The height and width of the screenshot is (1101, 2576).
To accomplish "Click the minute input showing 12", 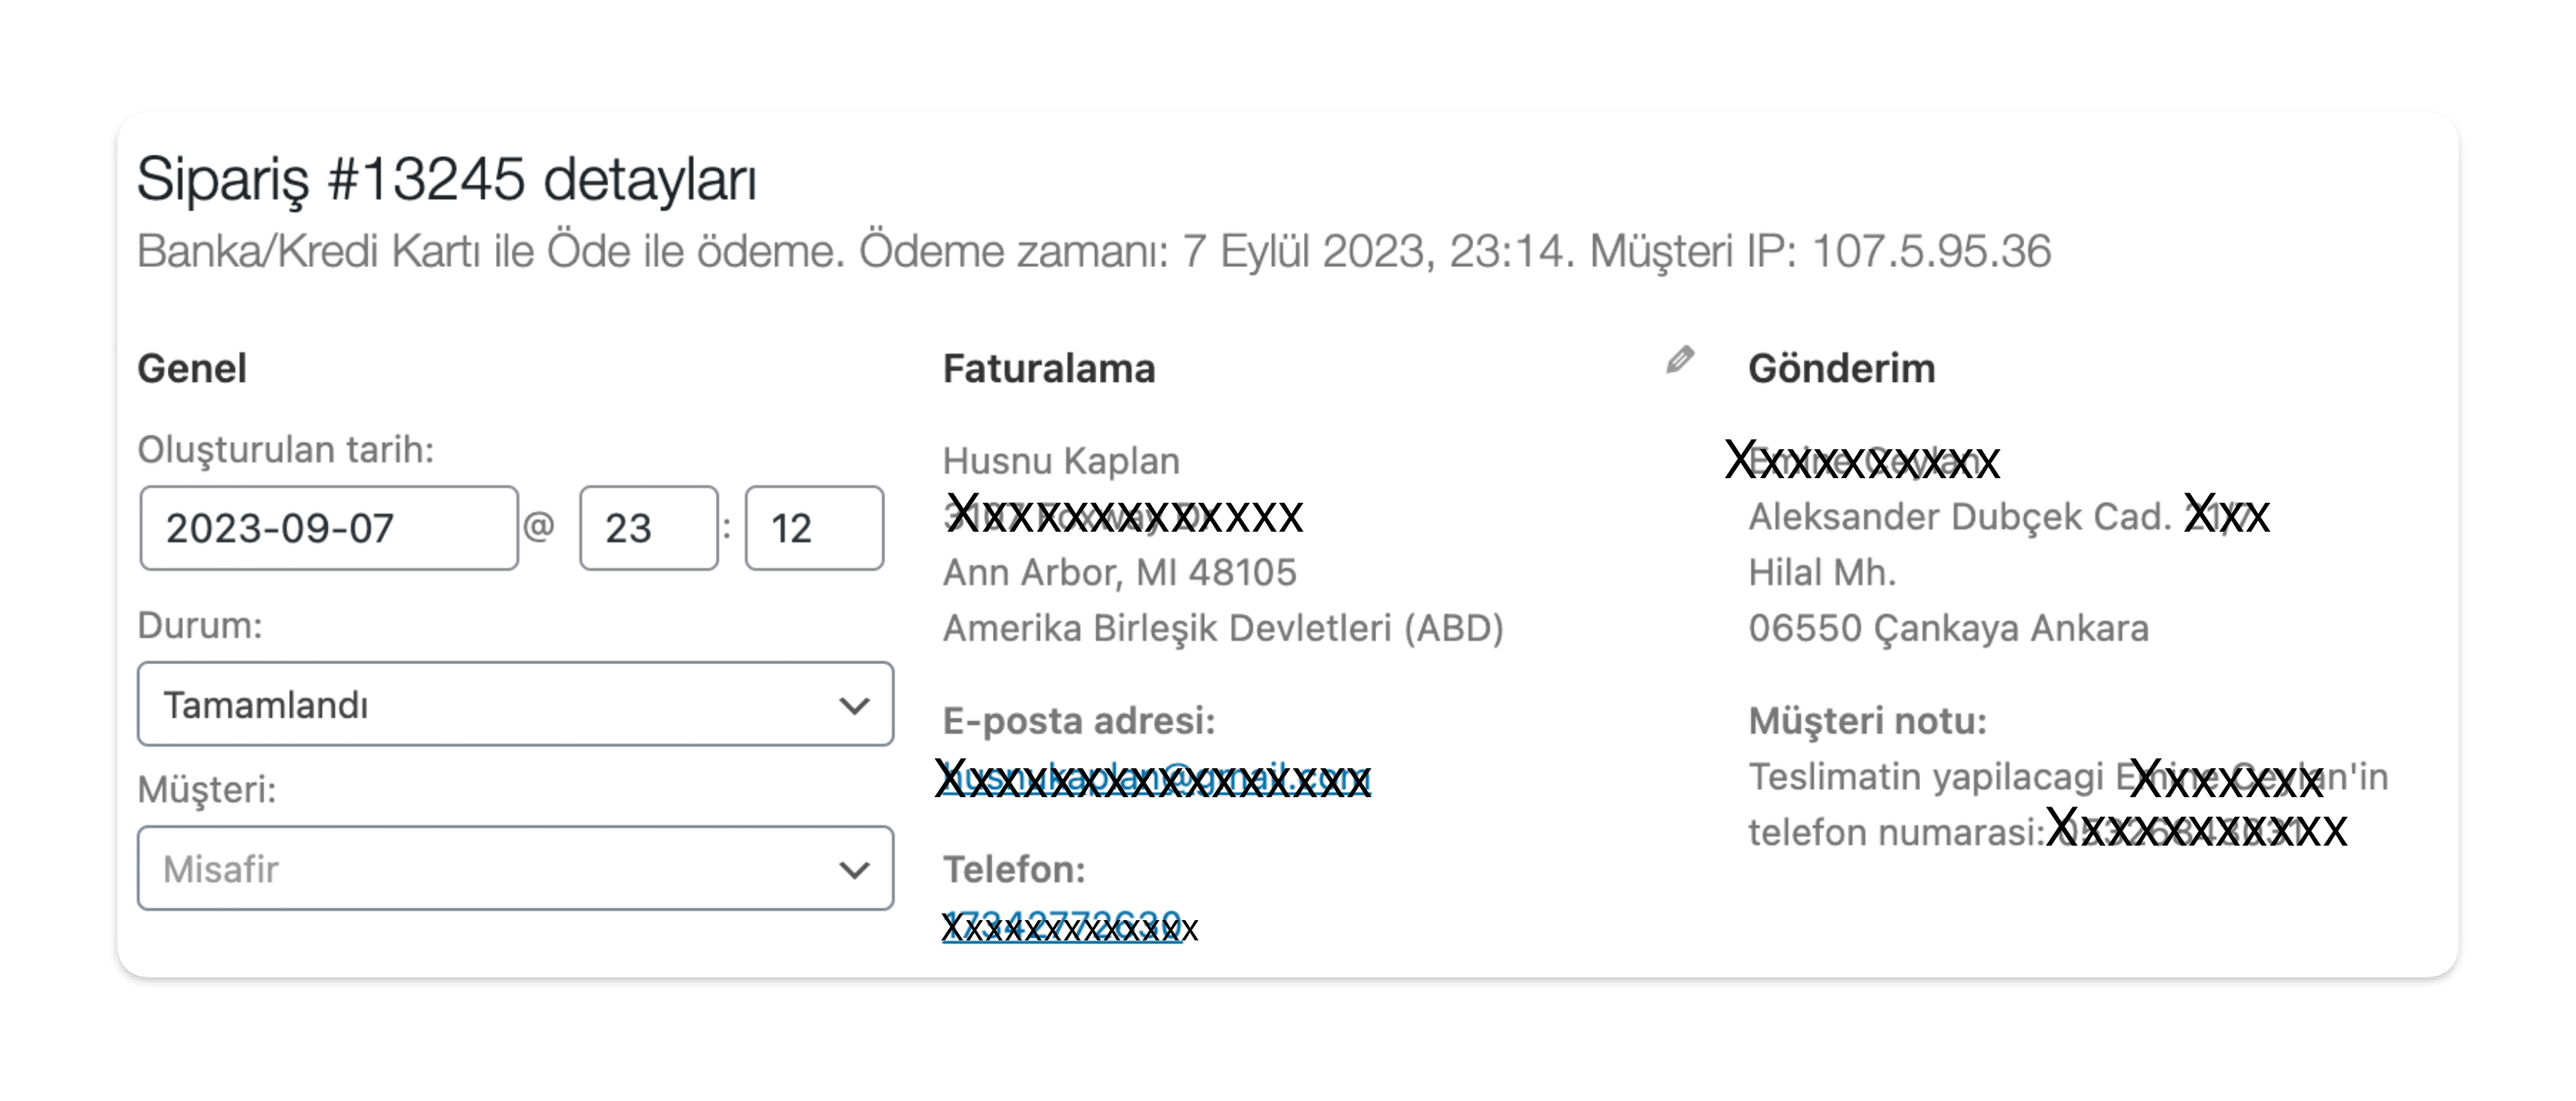I will (814, 528).
